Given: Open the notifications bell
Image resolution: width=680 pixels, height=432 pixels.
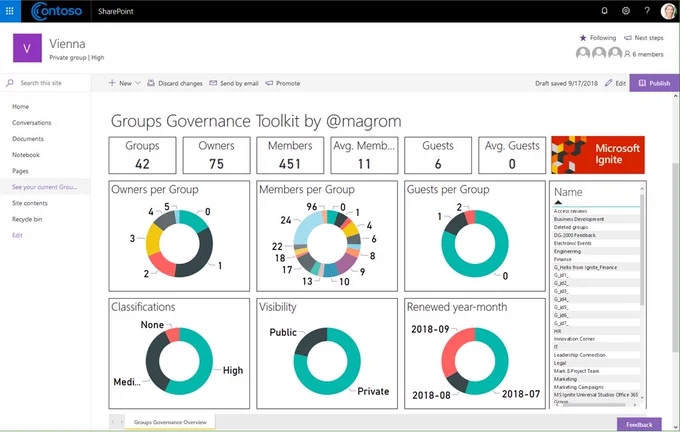Looking at the screenshot, I should pyautogui.click(x=604, y=11).
